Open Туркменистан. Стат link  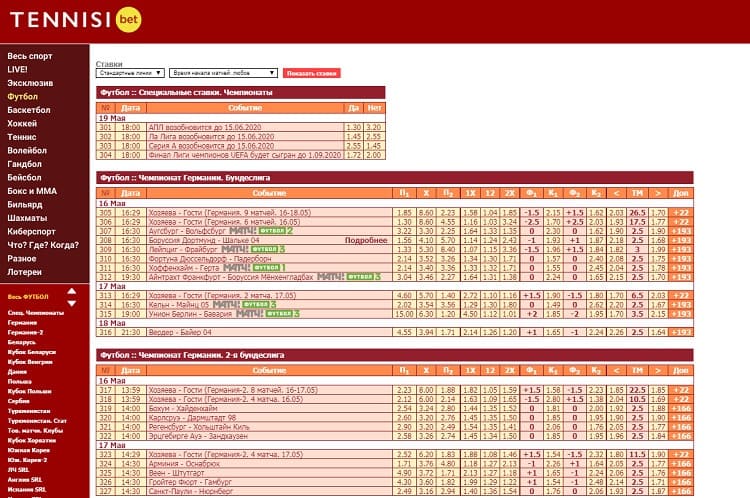pyautogui.click(x=37, y=421)
